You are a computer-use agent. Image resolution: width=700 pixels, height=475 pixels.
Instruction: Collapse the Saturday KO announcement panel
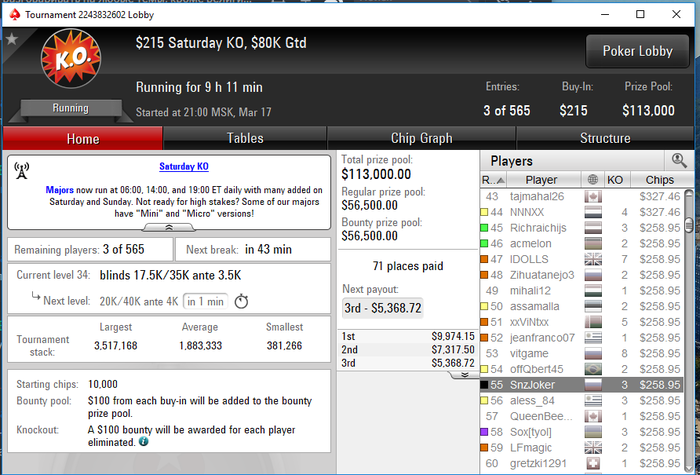tap(169, 228)
